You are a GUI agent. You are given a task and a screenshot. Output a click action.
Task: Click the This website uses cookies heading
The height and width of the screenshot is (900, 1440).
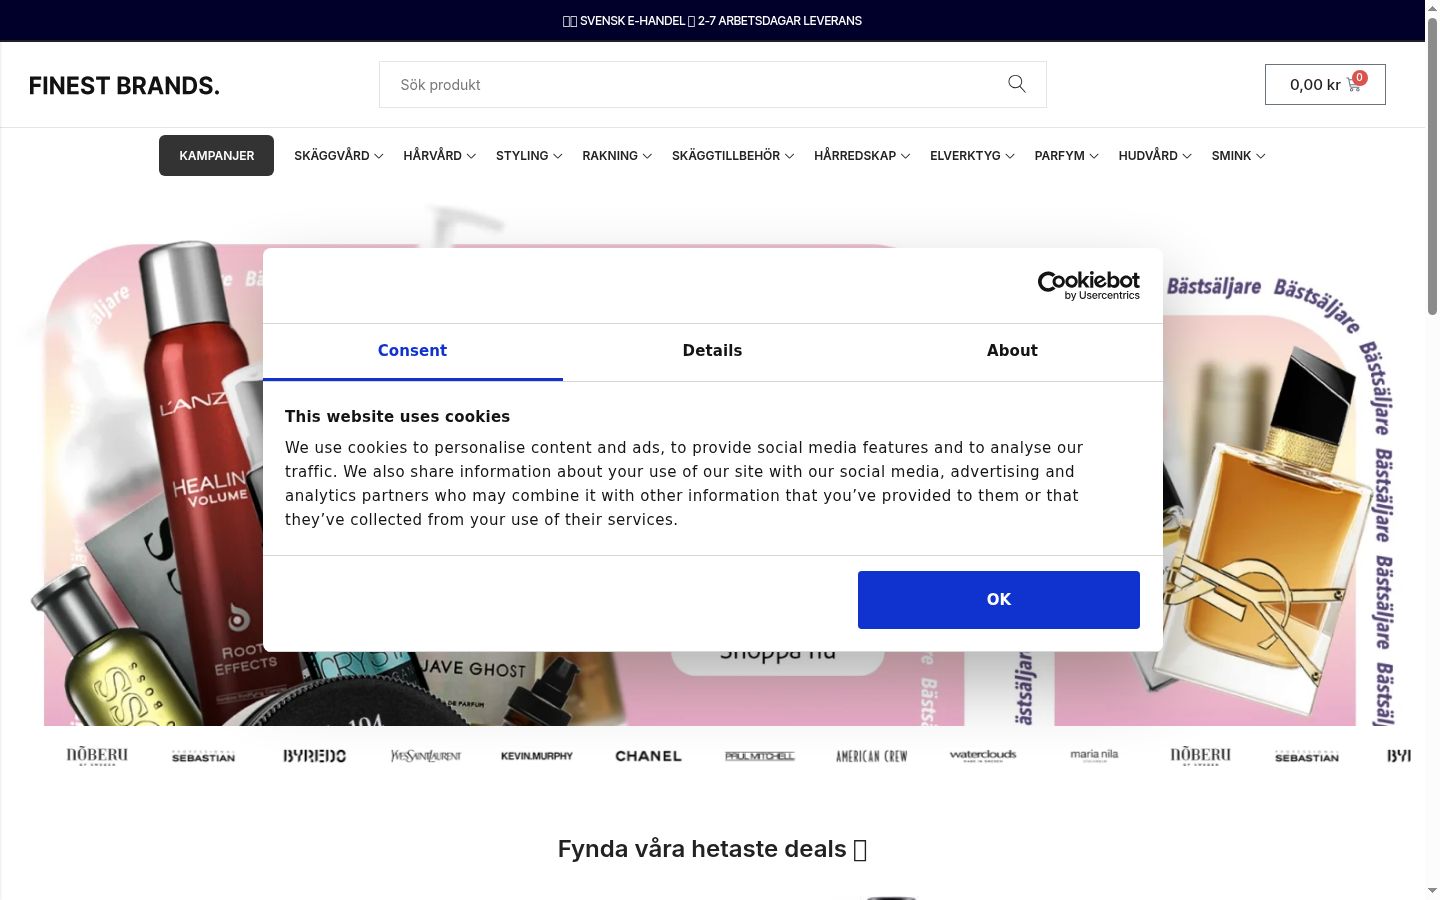(x=397, y=417)
